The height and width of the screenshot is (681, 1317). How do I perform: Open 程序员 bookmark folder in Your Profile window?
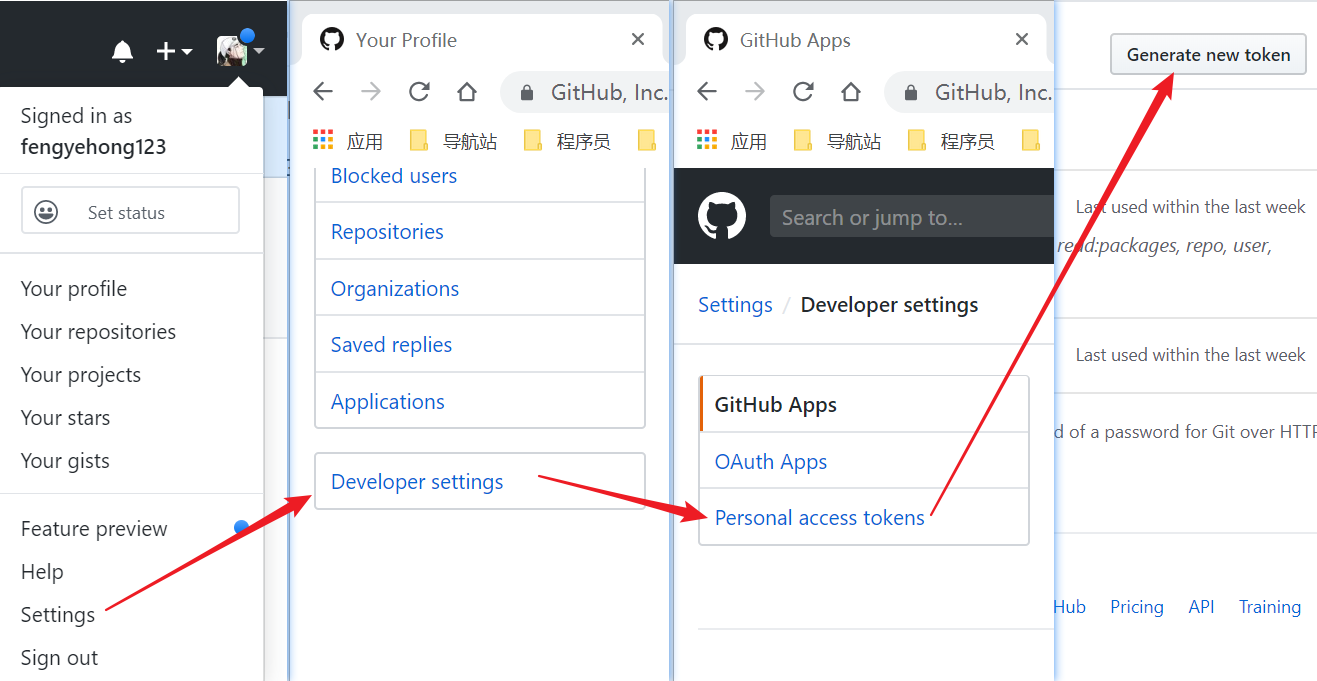point(567,141)
